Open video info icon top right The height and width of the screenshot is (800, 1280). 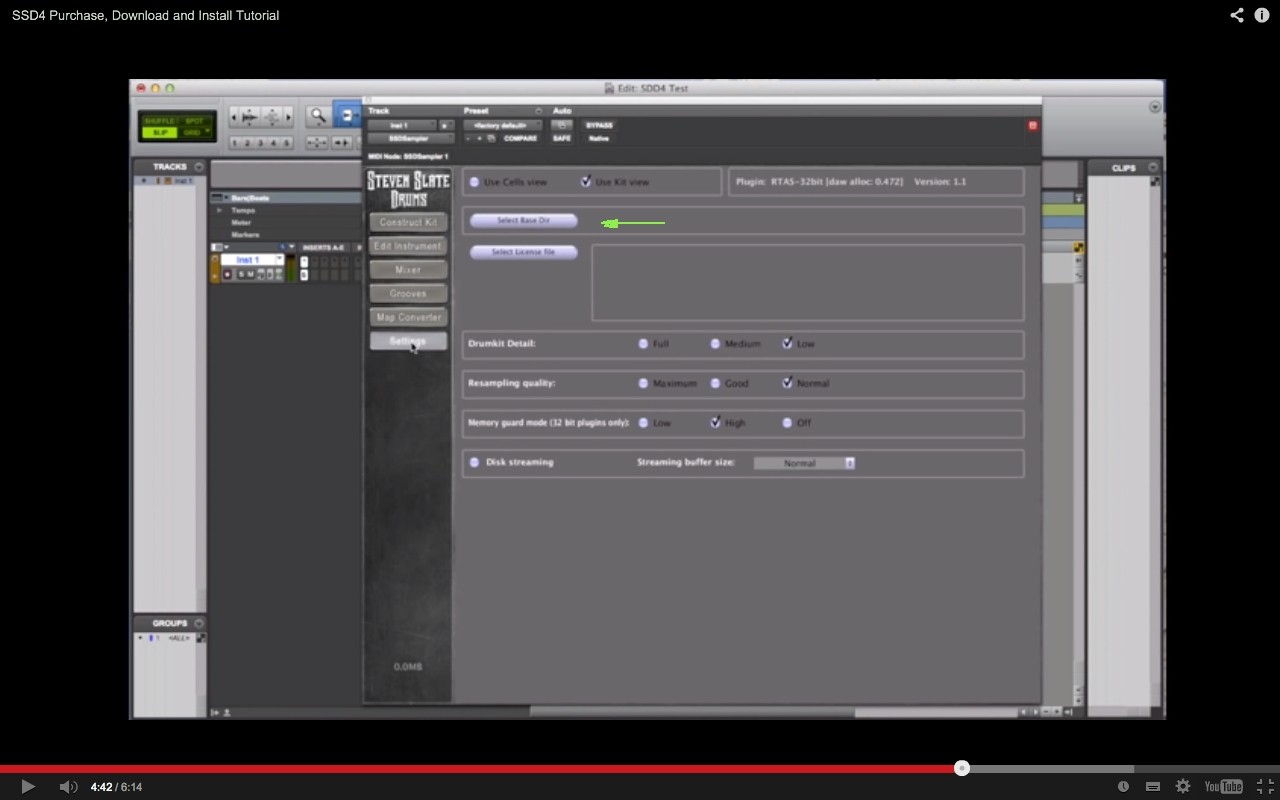click(1262, 15)
